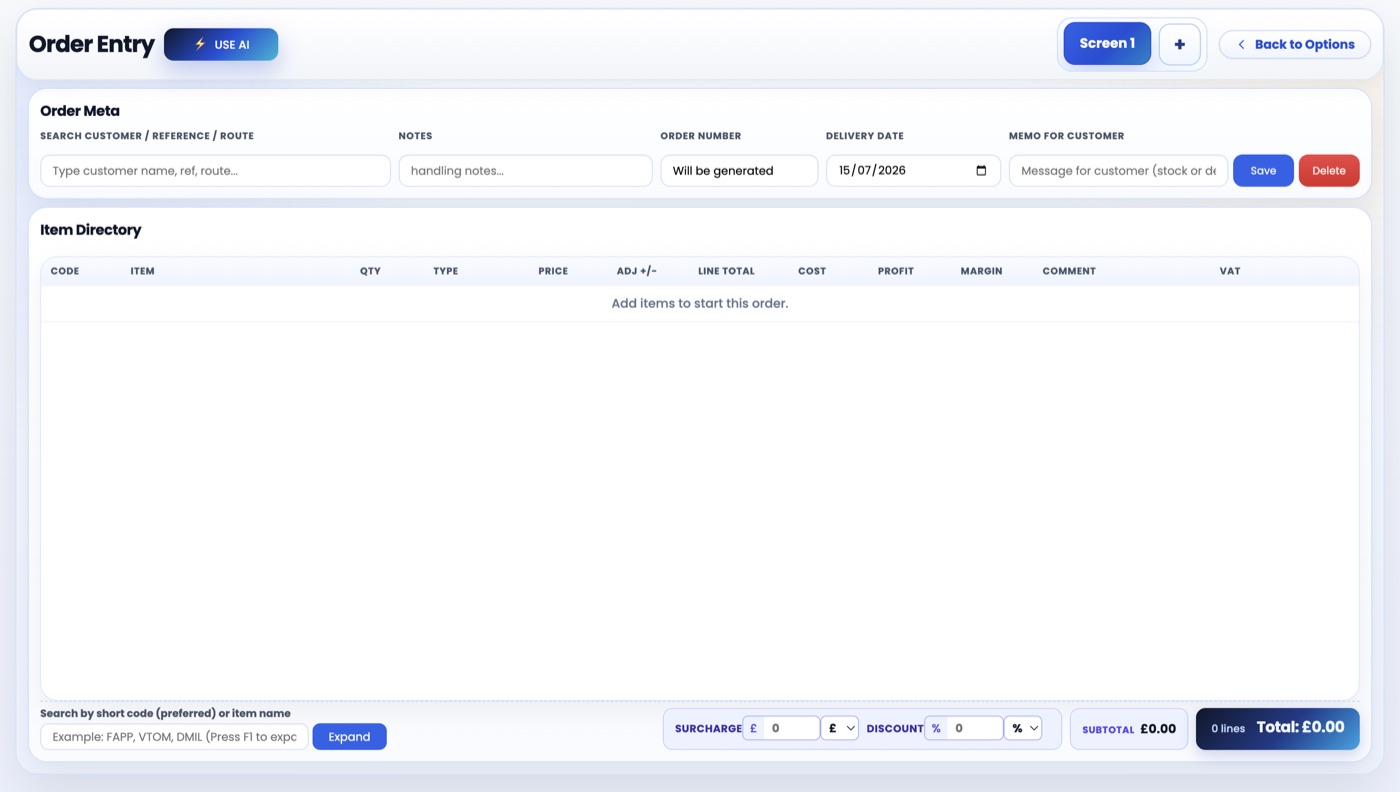Click the COST column header

click(x=812, y=271)
